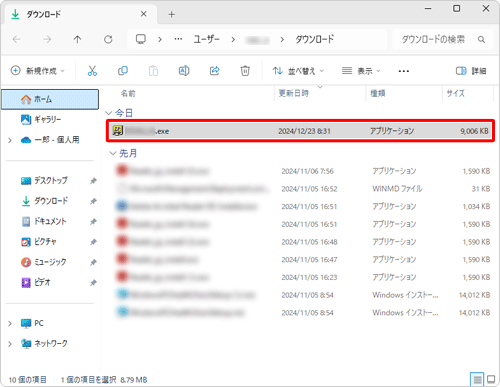Toggle the 詳細 details pane
500x387 pixels.
471,71
